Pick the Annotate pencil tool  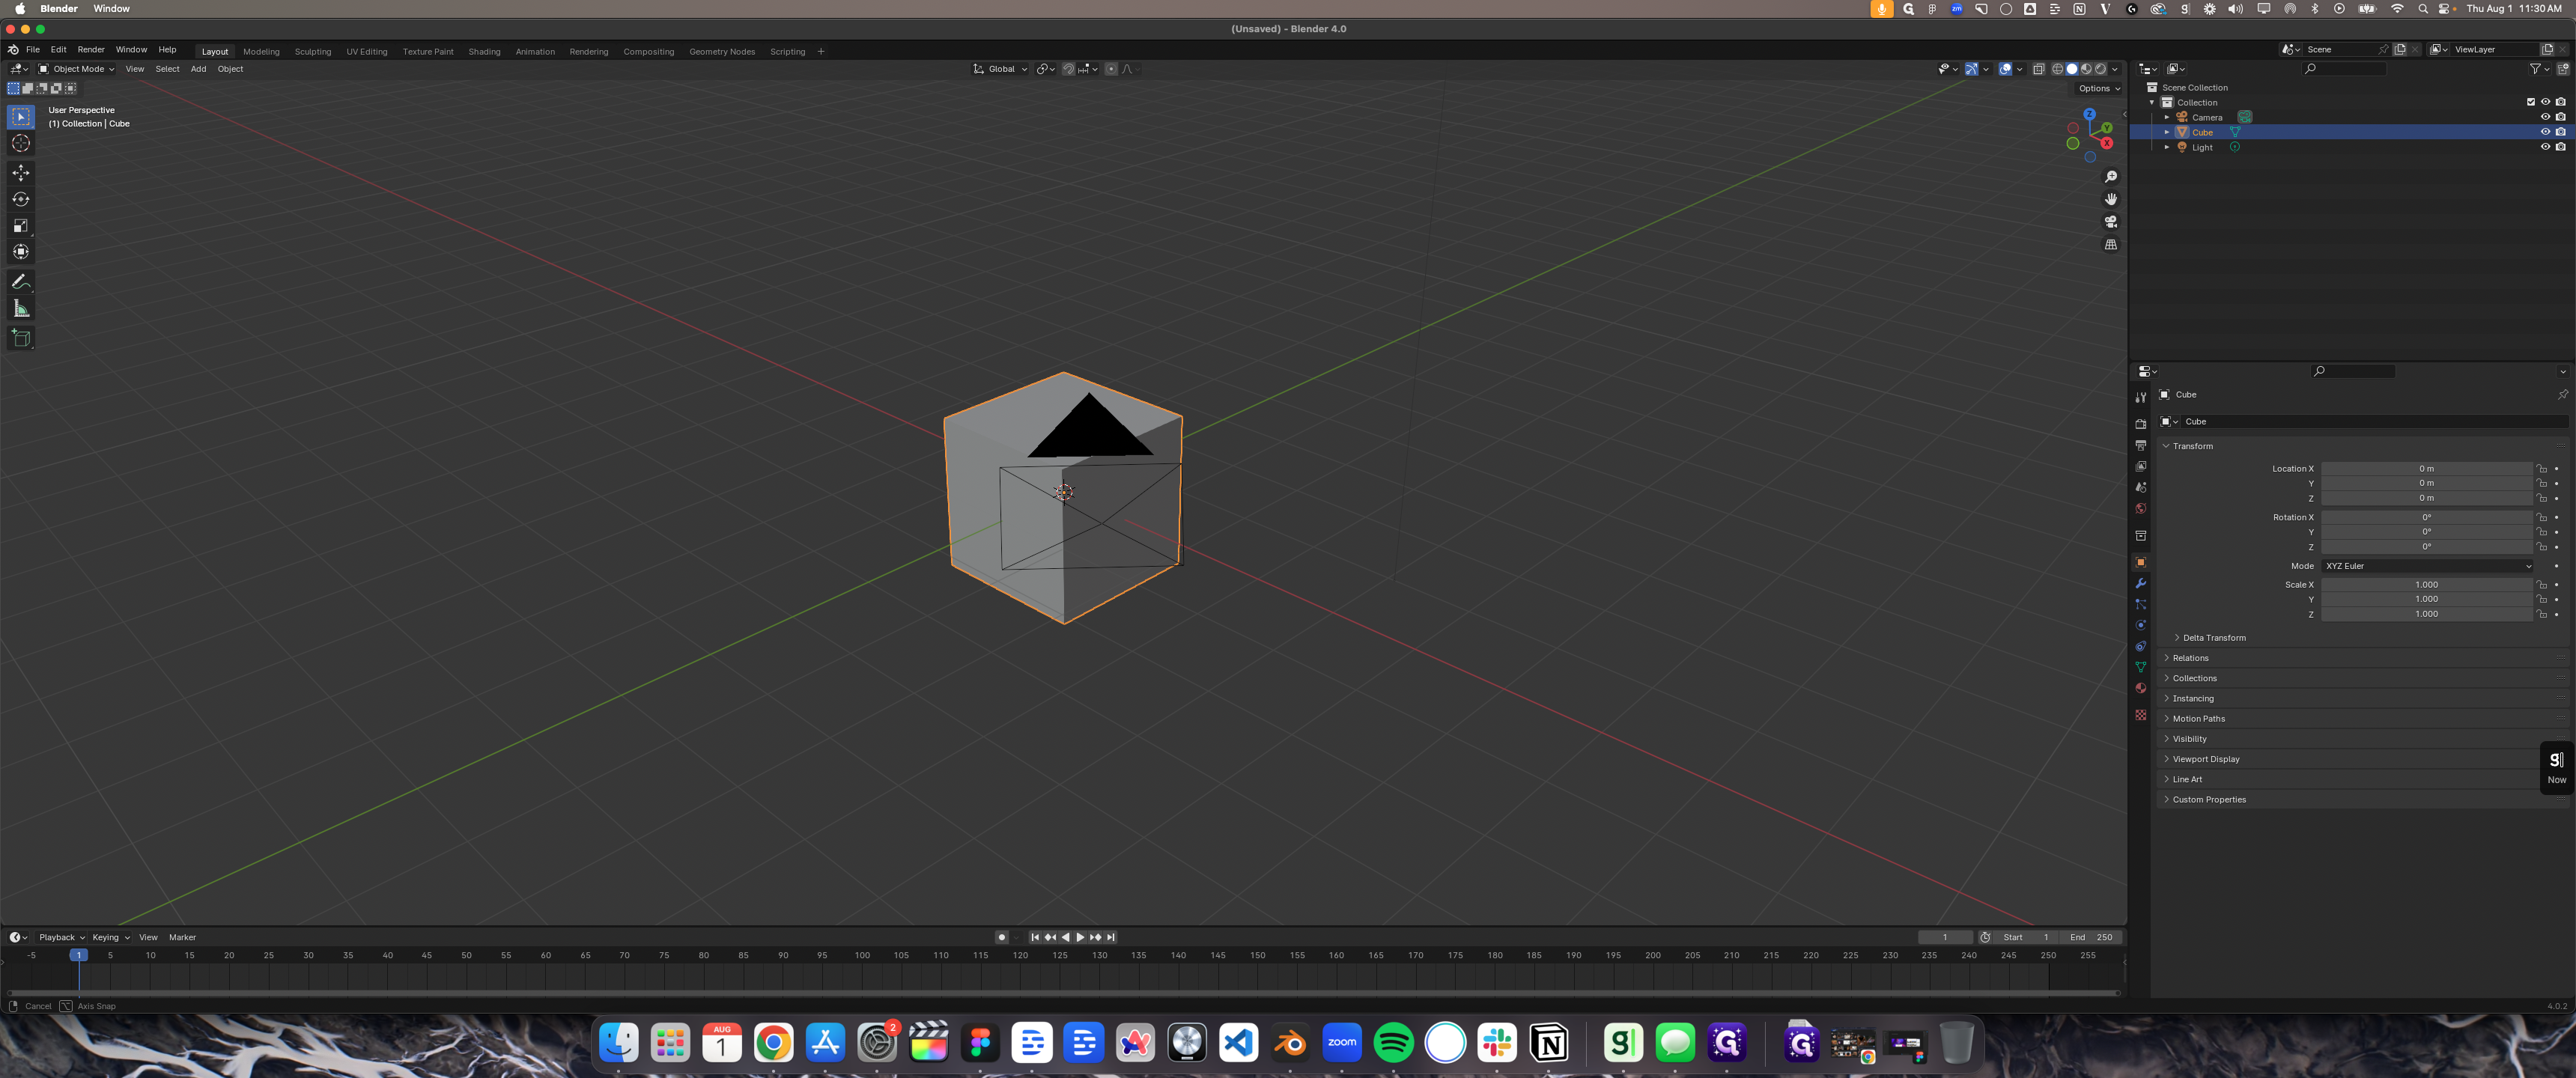pyautogui.click(x=21, y=282)
